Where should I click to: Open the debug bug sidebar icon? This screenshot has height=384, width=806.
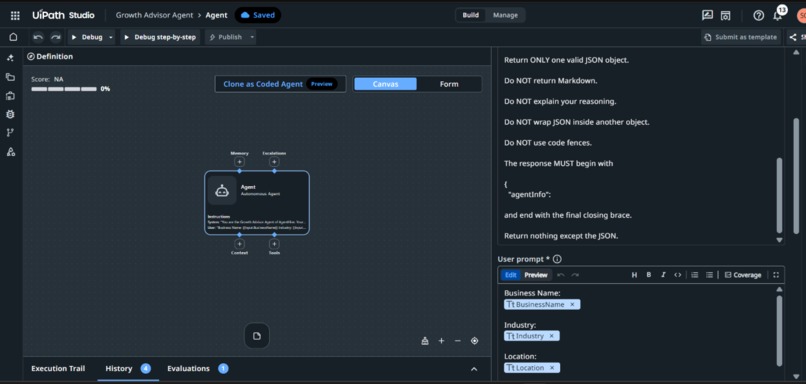click(x=10, y=114)
